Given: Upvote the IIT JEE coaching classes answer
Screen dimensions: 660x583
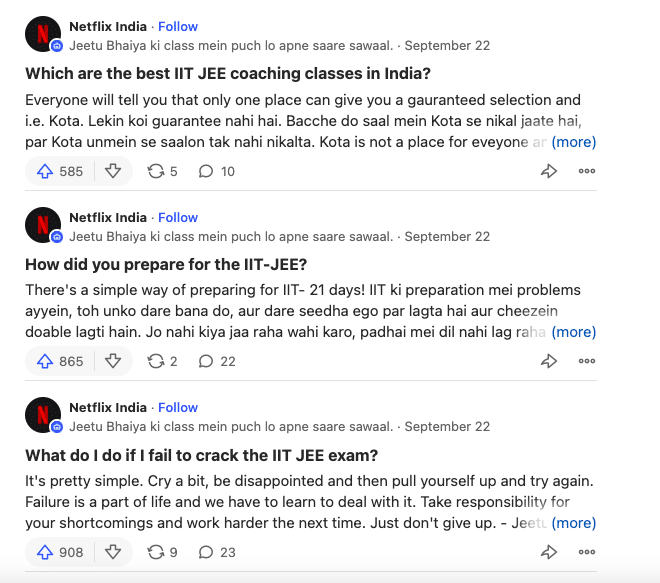Looking at the screenshot, I should click(x=60, y=171).
